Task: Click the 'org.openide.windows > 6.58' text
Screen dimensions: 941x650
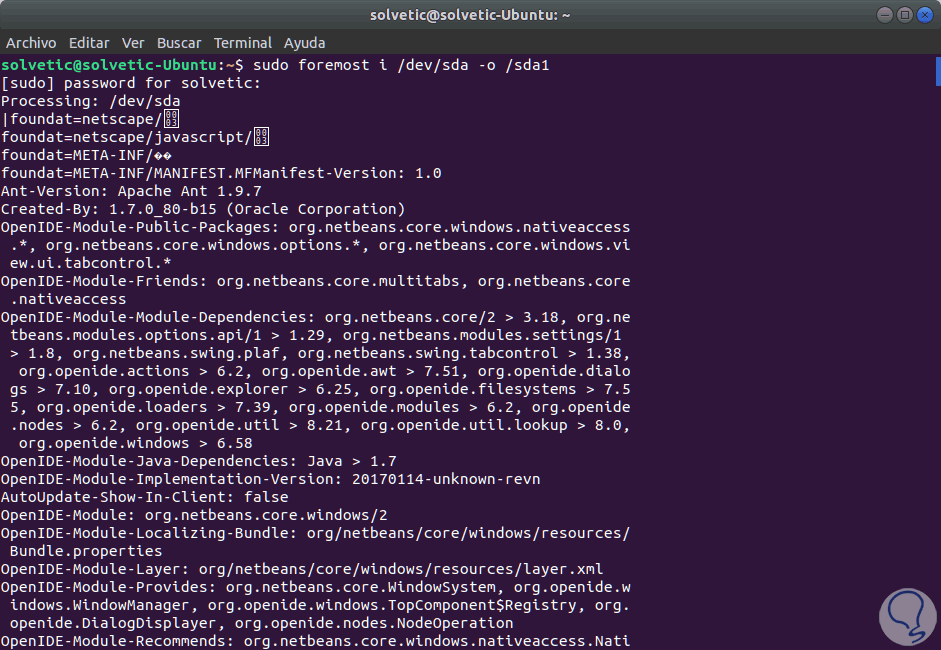Action: [x=136, y=443]
